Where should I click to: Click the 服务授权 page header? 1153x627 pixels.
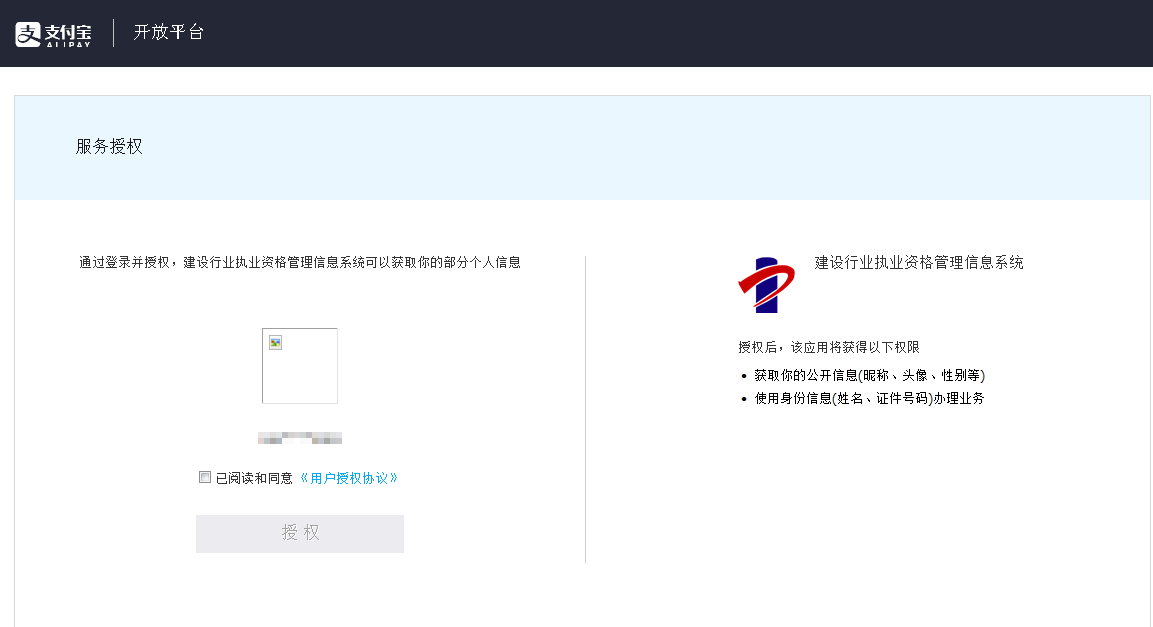(106, 145)
